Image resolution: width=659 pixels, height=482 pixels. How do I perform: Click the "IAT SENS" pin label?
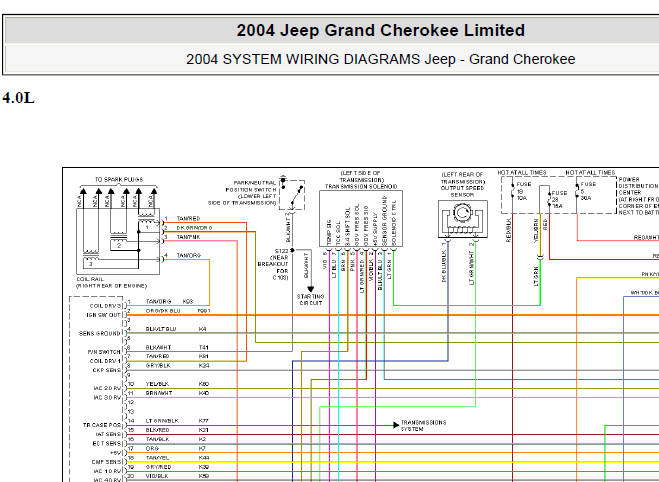(x=108, y=435)
